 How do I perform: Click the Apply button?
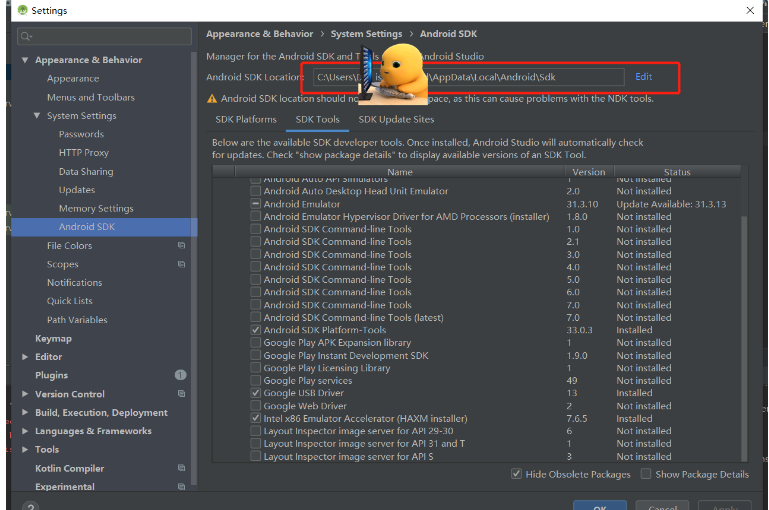[725, 506]
